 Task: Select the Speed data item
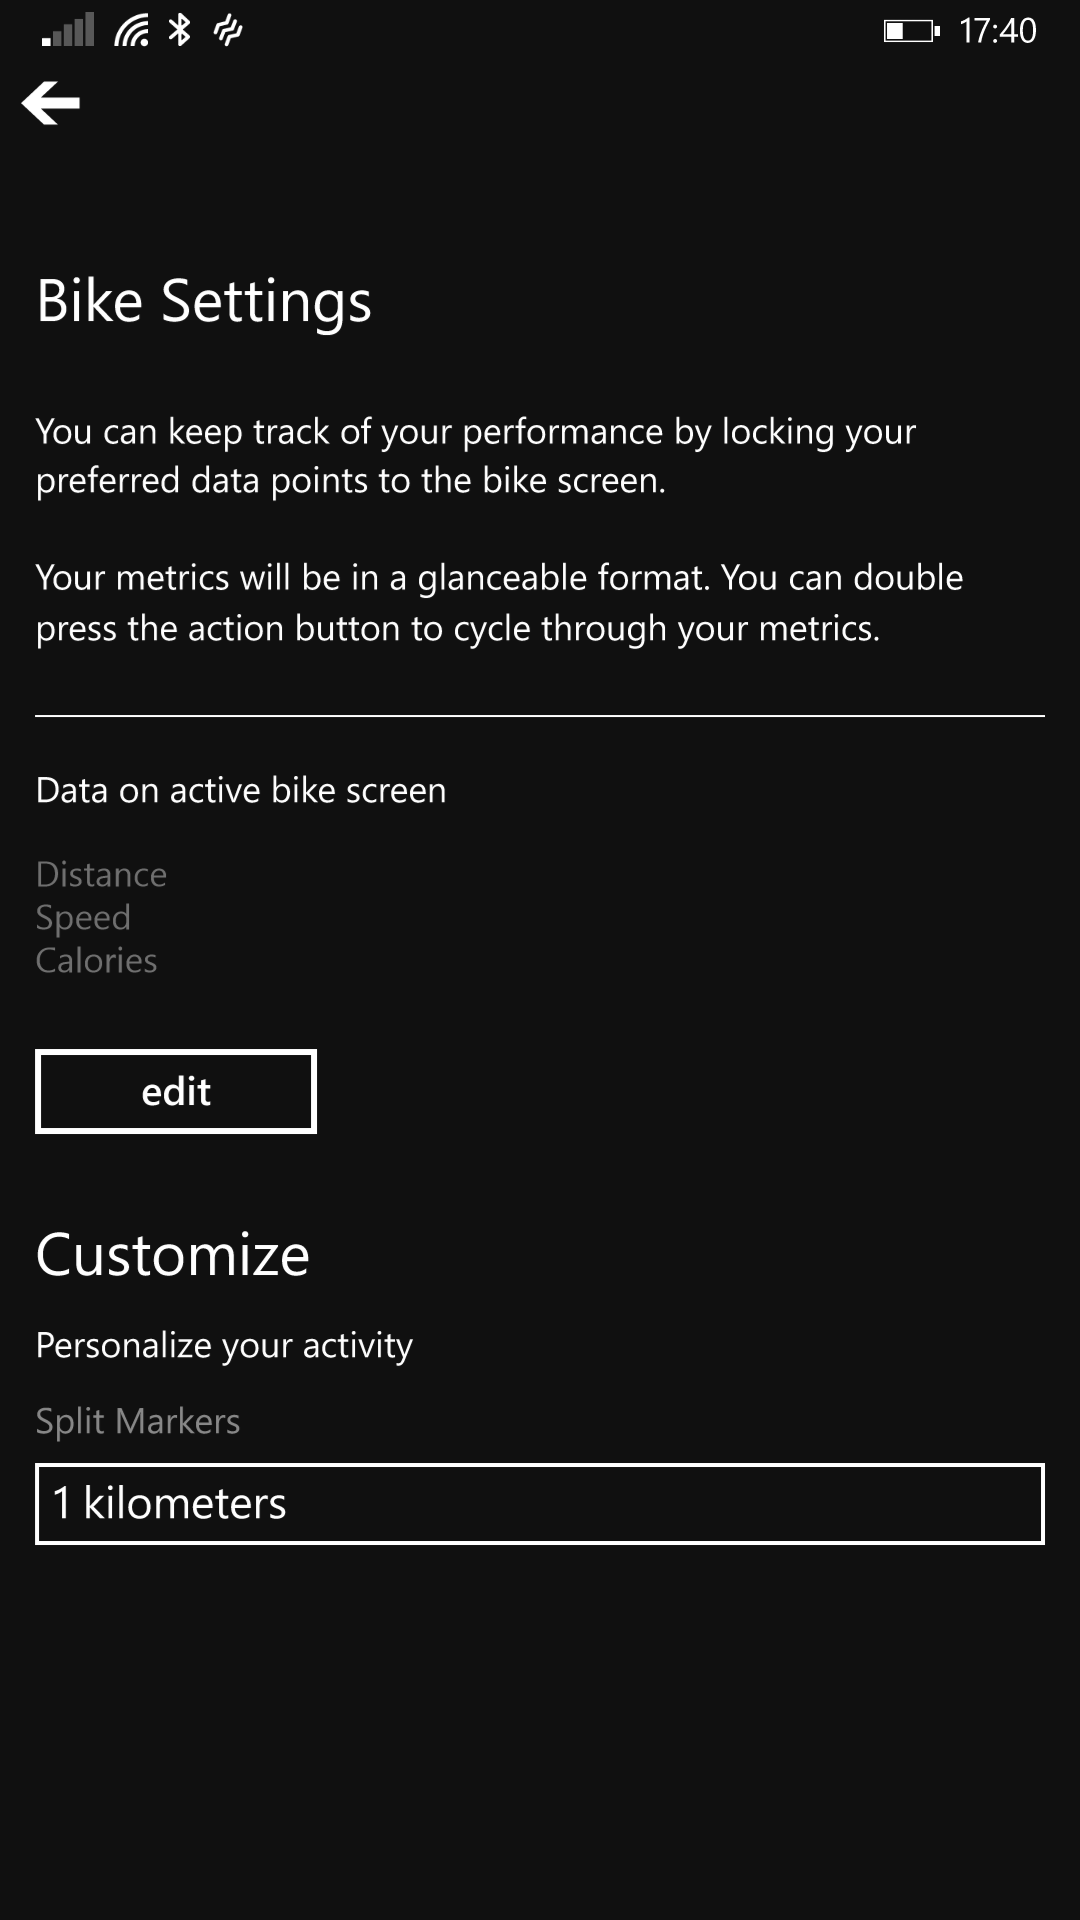click(x=83, y=918)
